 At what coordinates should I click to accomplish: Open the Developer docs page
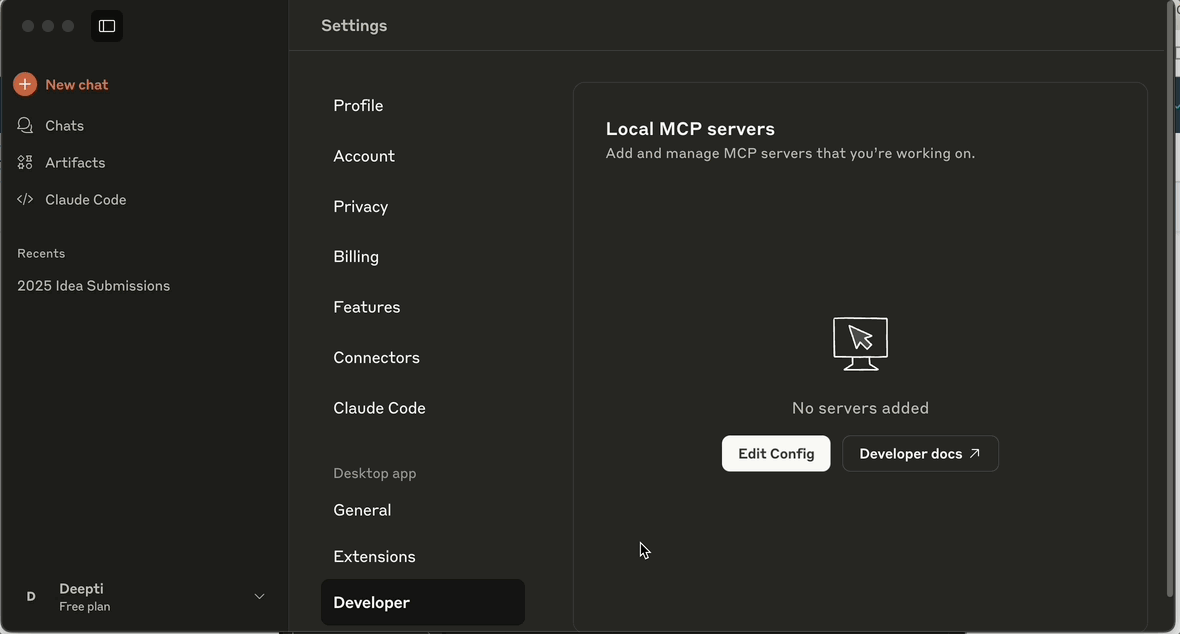(x=910, y=453)
